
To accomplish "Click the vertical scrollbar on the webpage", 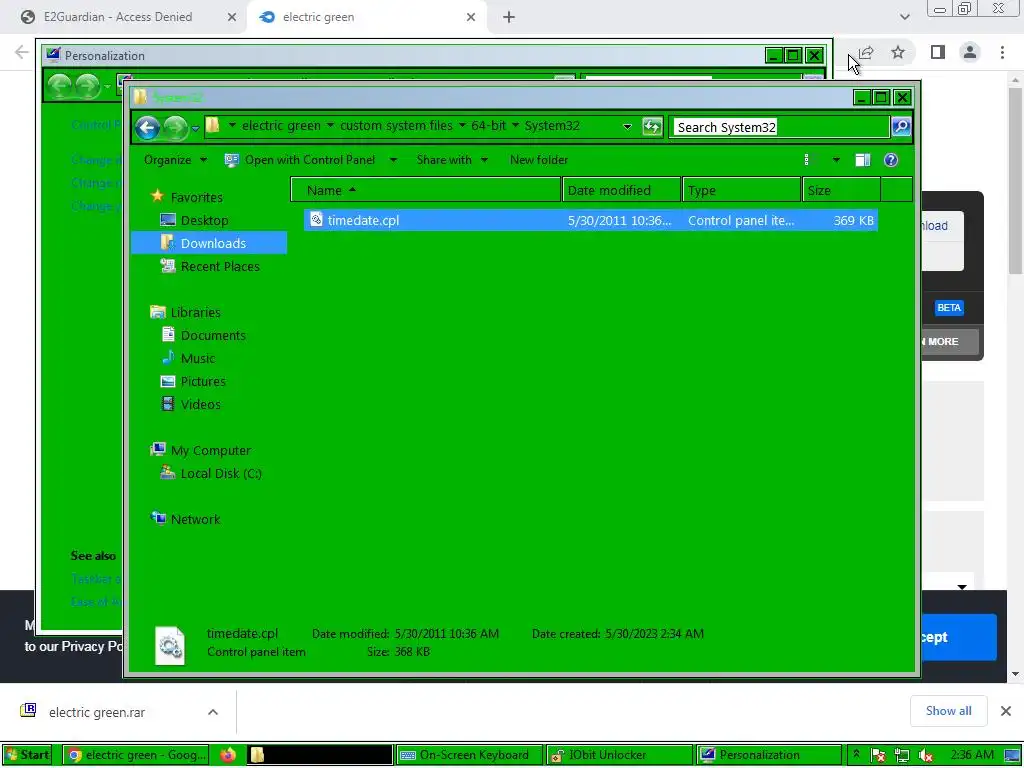I will pos(1015,181).
